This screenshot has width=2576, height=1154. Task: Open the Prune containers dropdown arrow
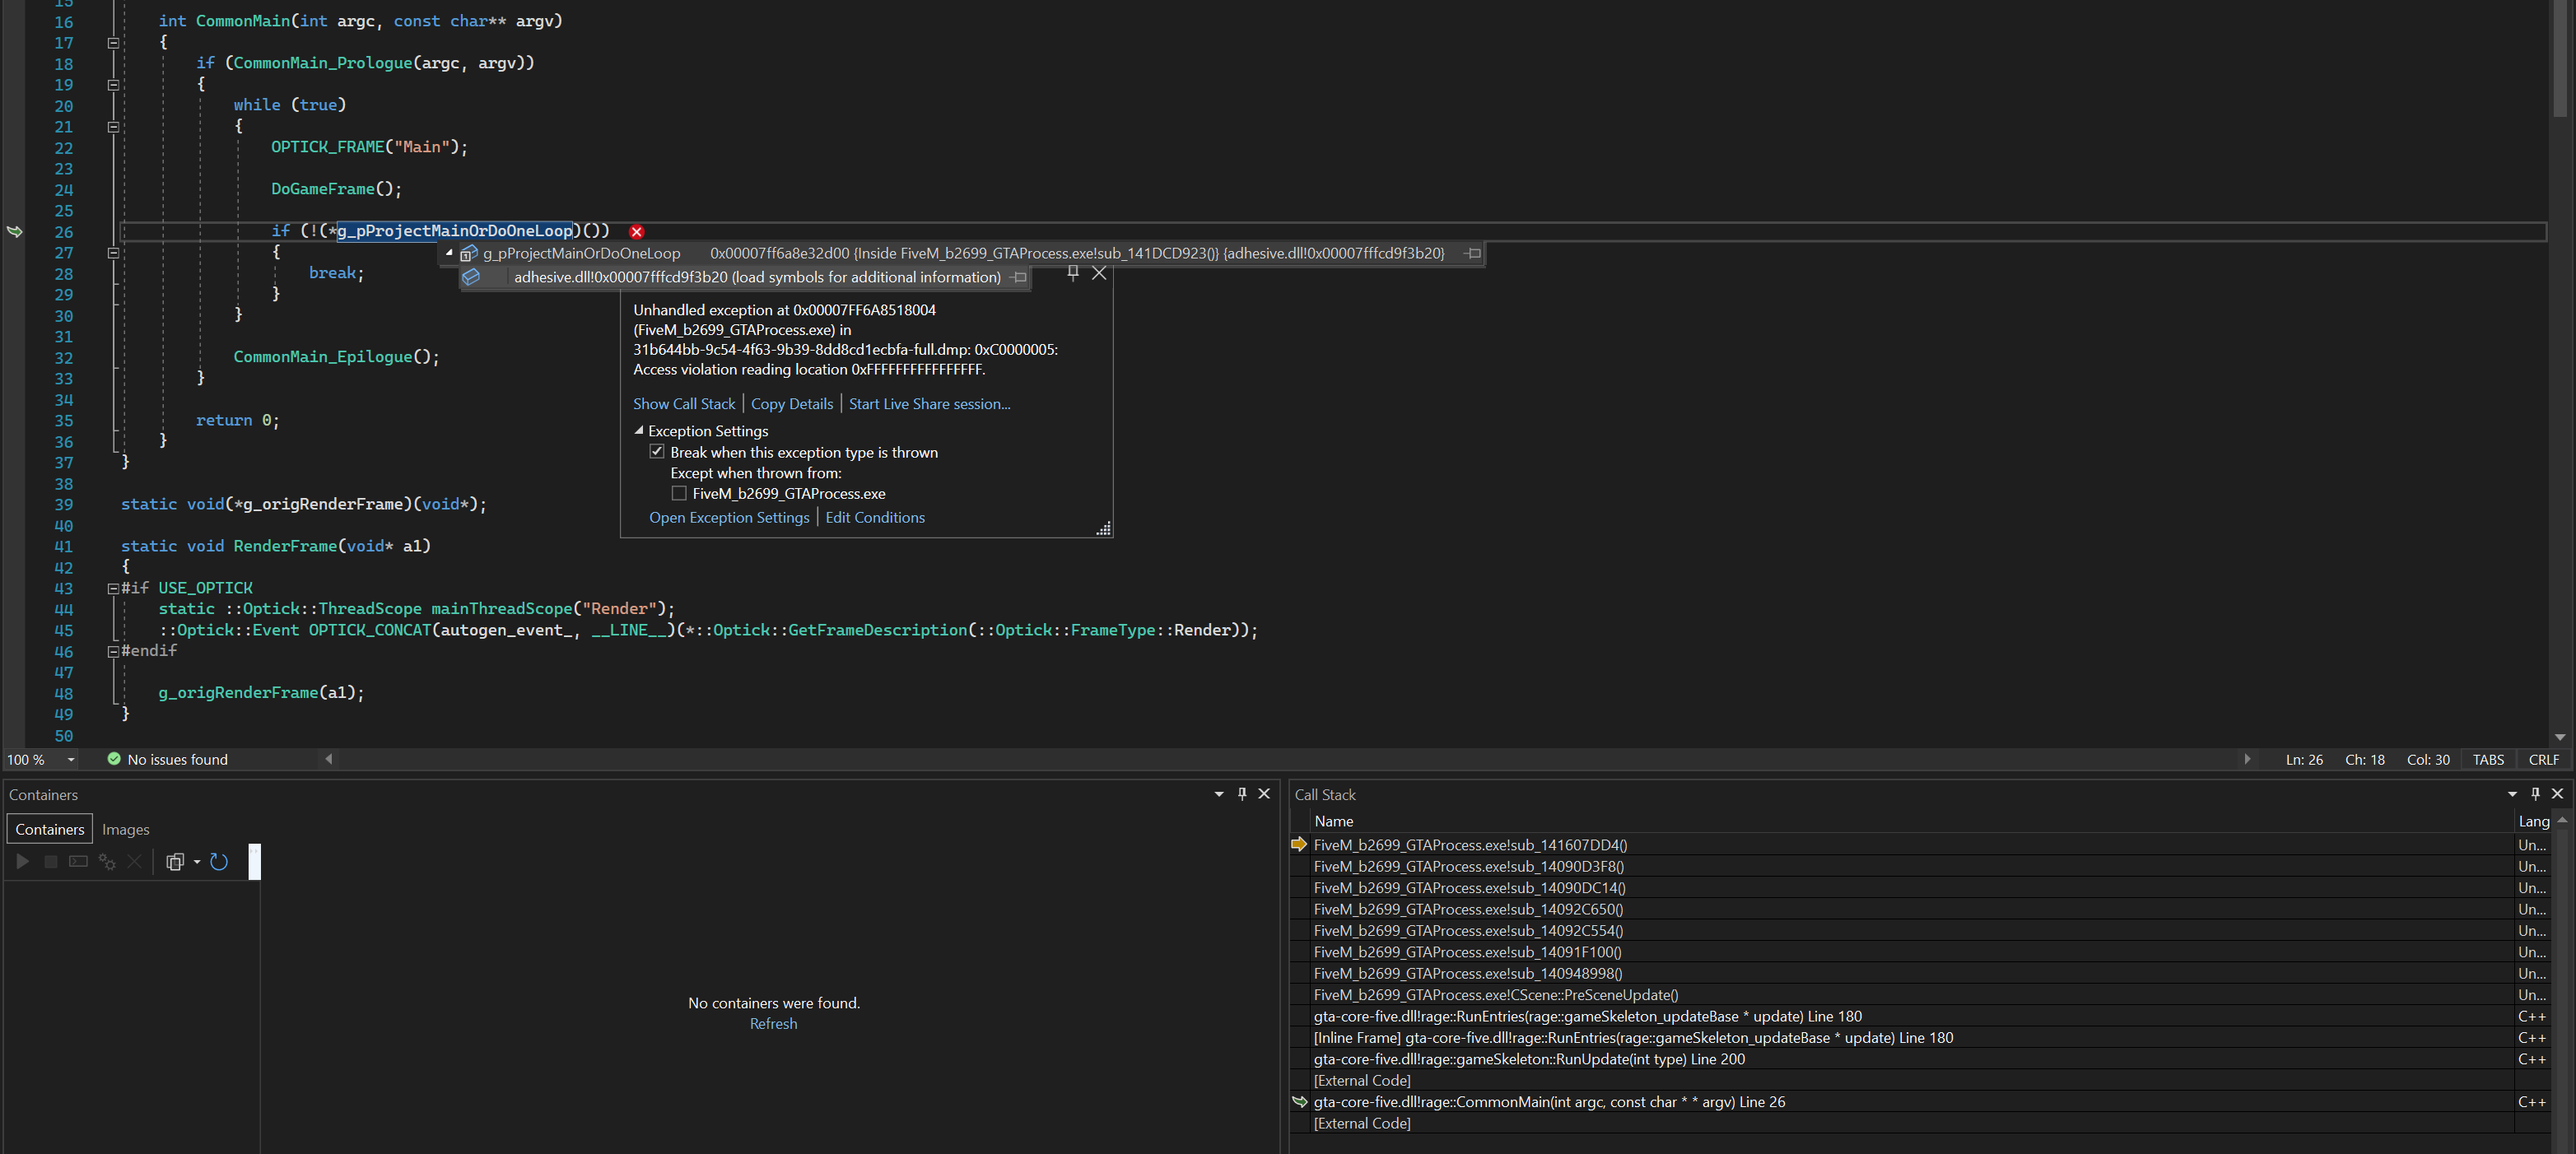coord(197,861)
